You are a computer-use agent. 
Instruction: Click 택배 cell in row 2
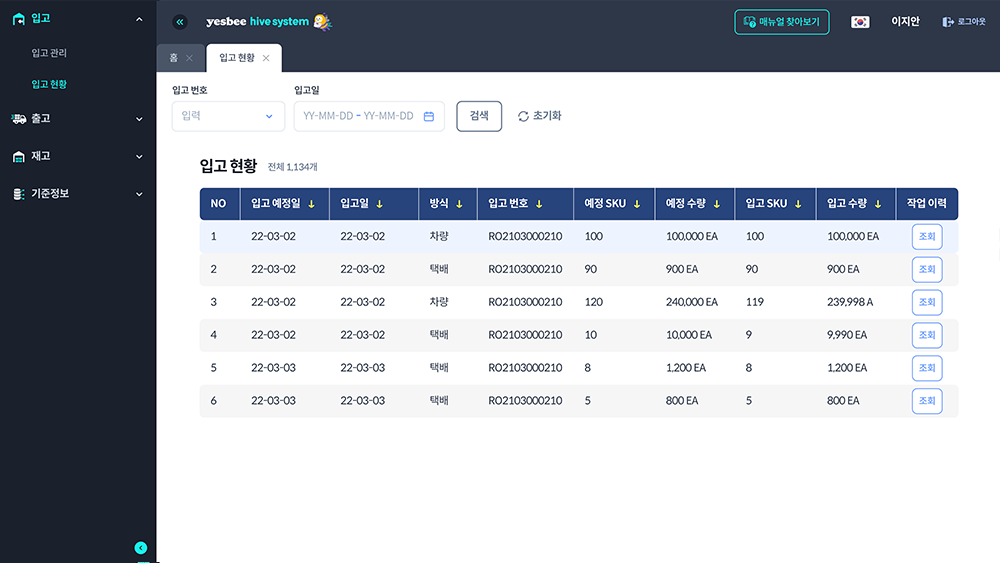pyautogui.click(x=439, y=270)
